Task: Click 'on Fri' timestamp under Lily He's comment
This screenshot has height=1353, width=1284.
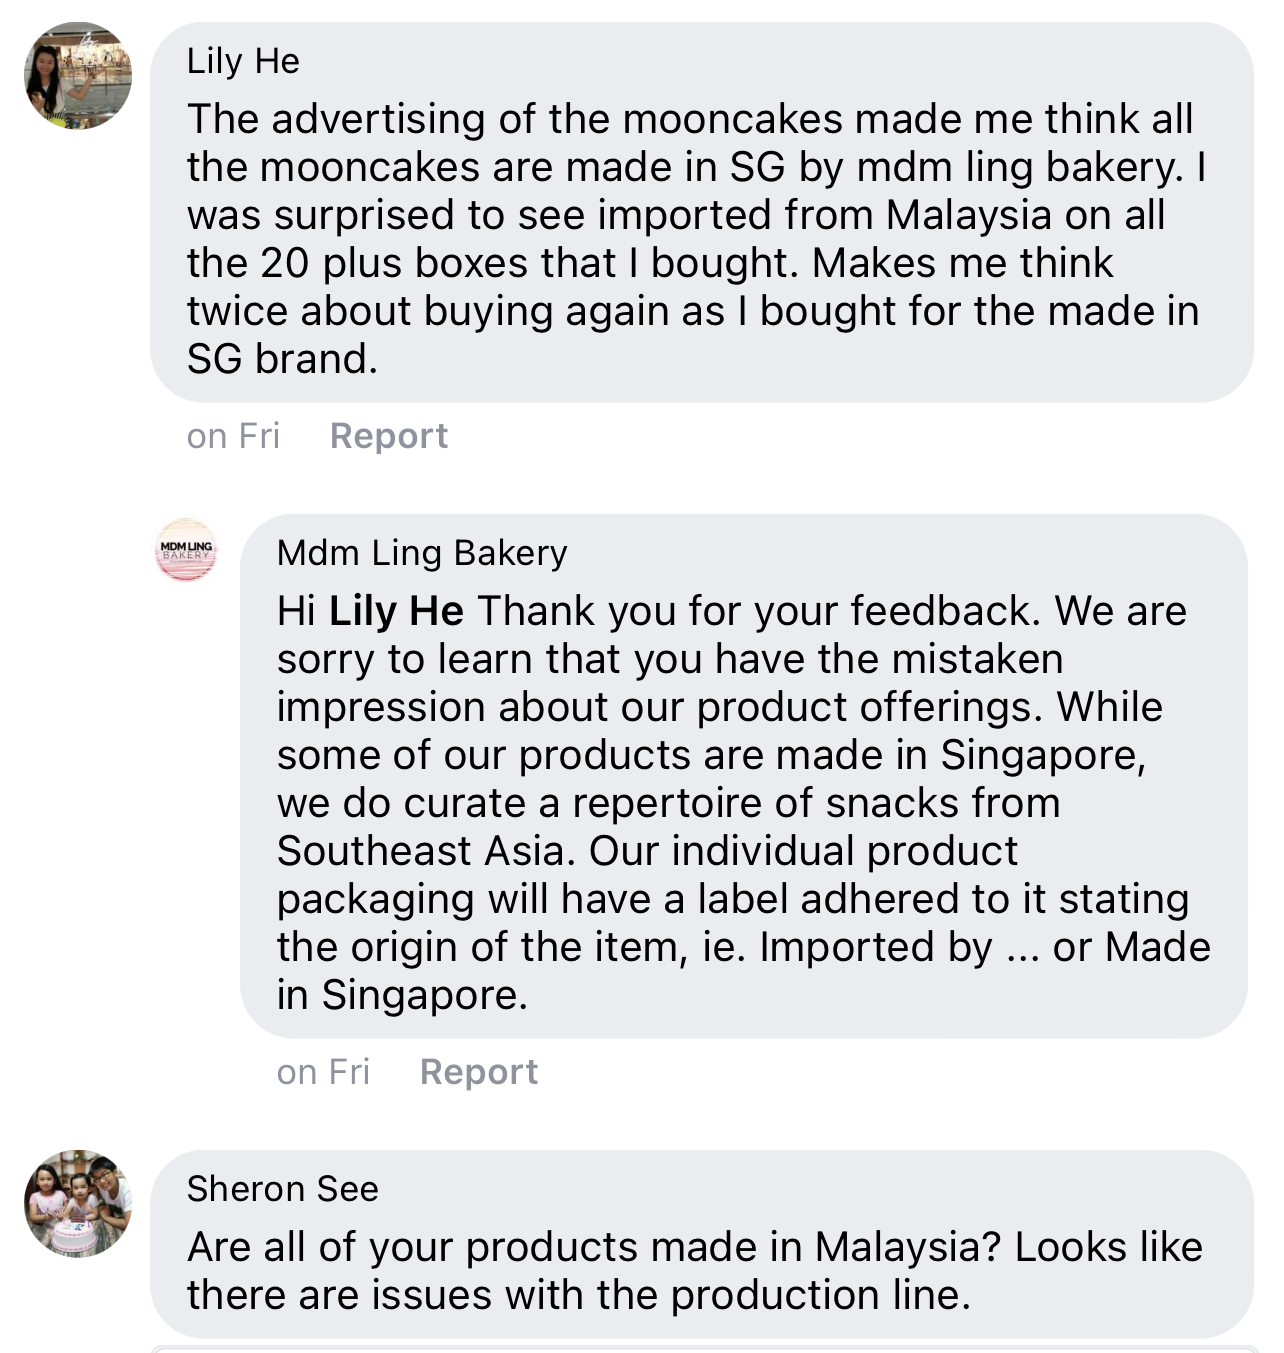Action: (233, 436)
